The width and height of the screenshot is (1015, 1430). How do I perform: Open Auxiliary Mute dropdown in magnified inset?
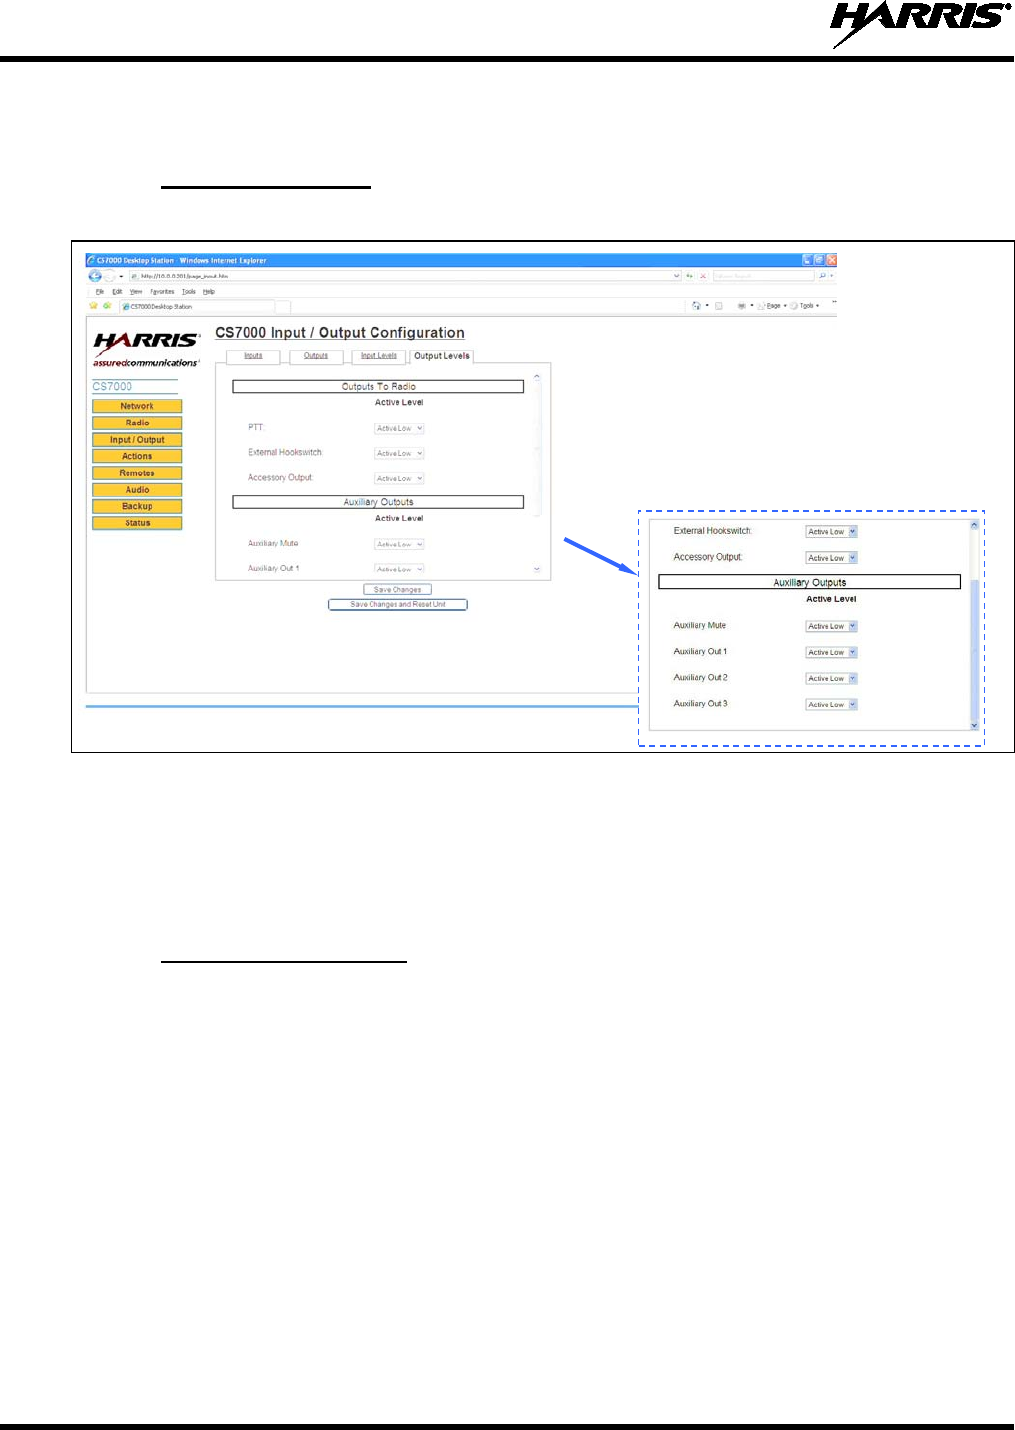click(831, 626)
